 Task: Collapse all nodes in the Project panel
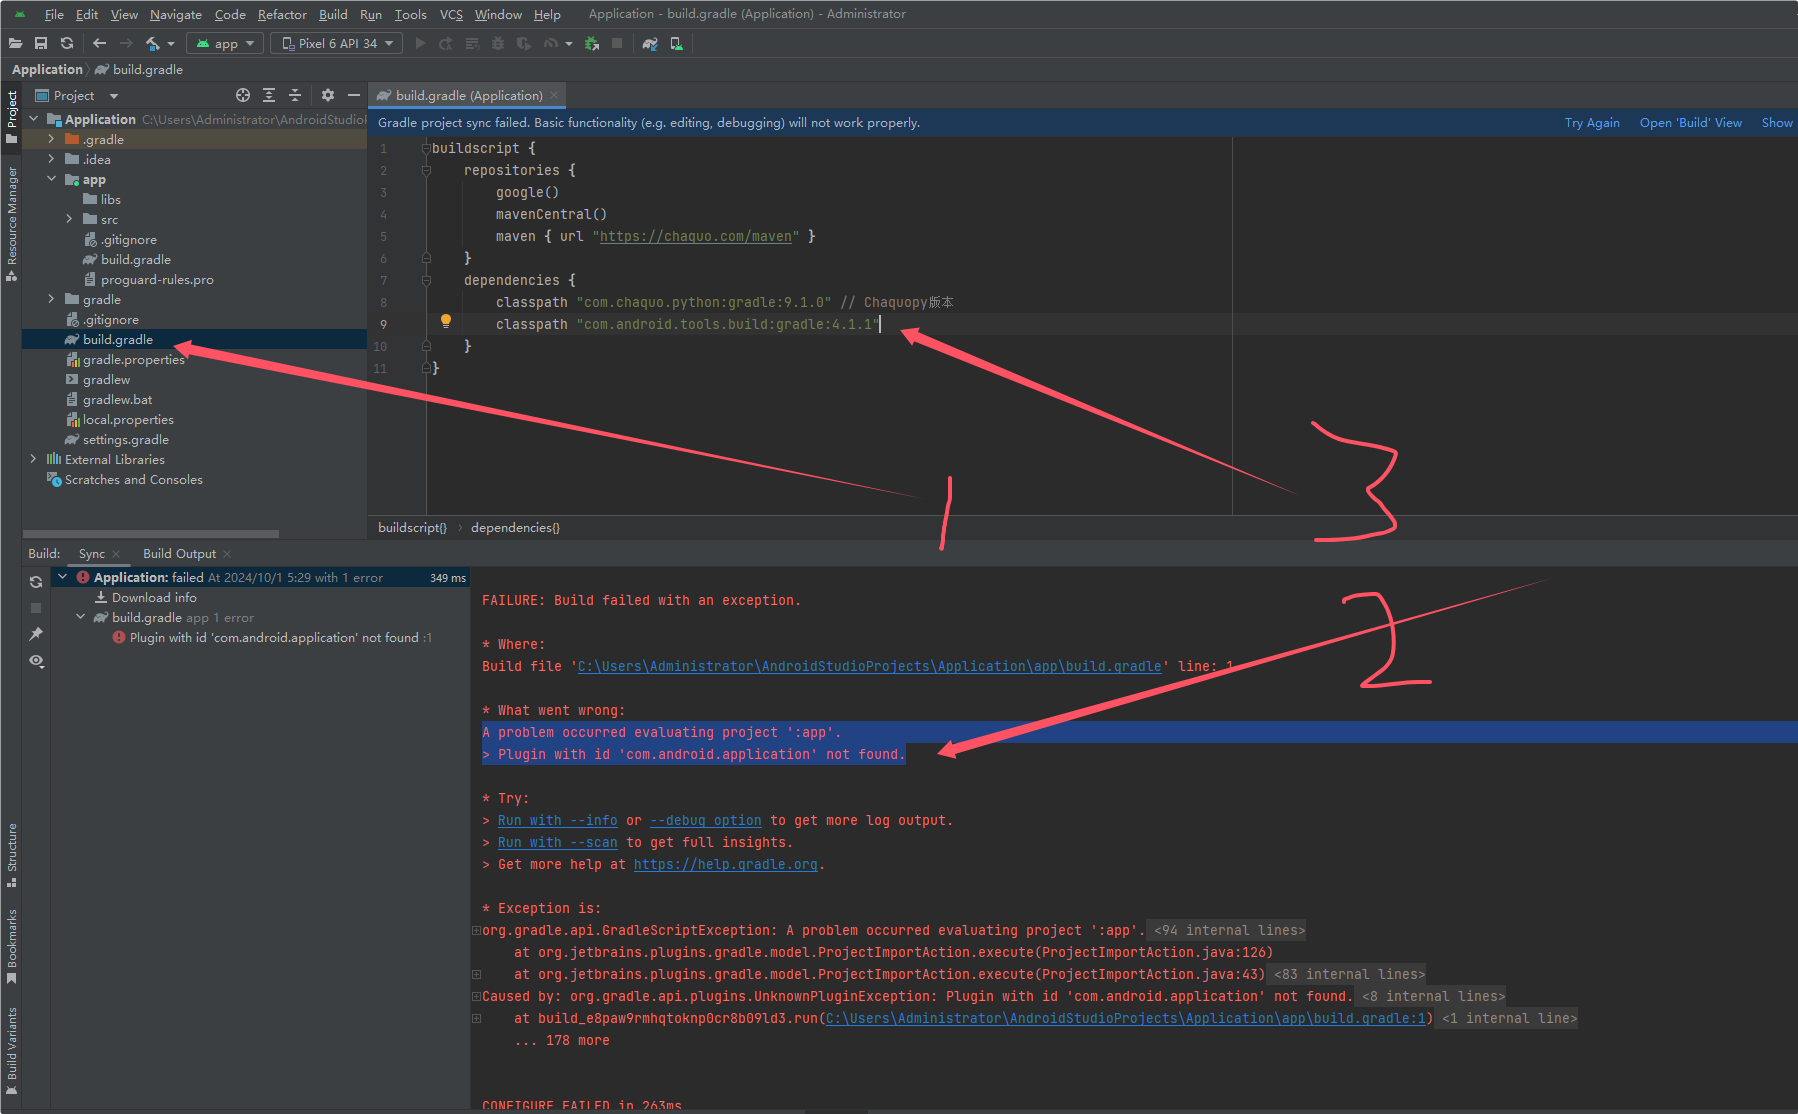[x=294, y=95]
